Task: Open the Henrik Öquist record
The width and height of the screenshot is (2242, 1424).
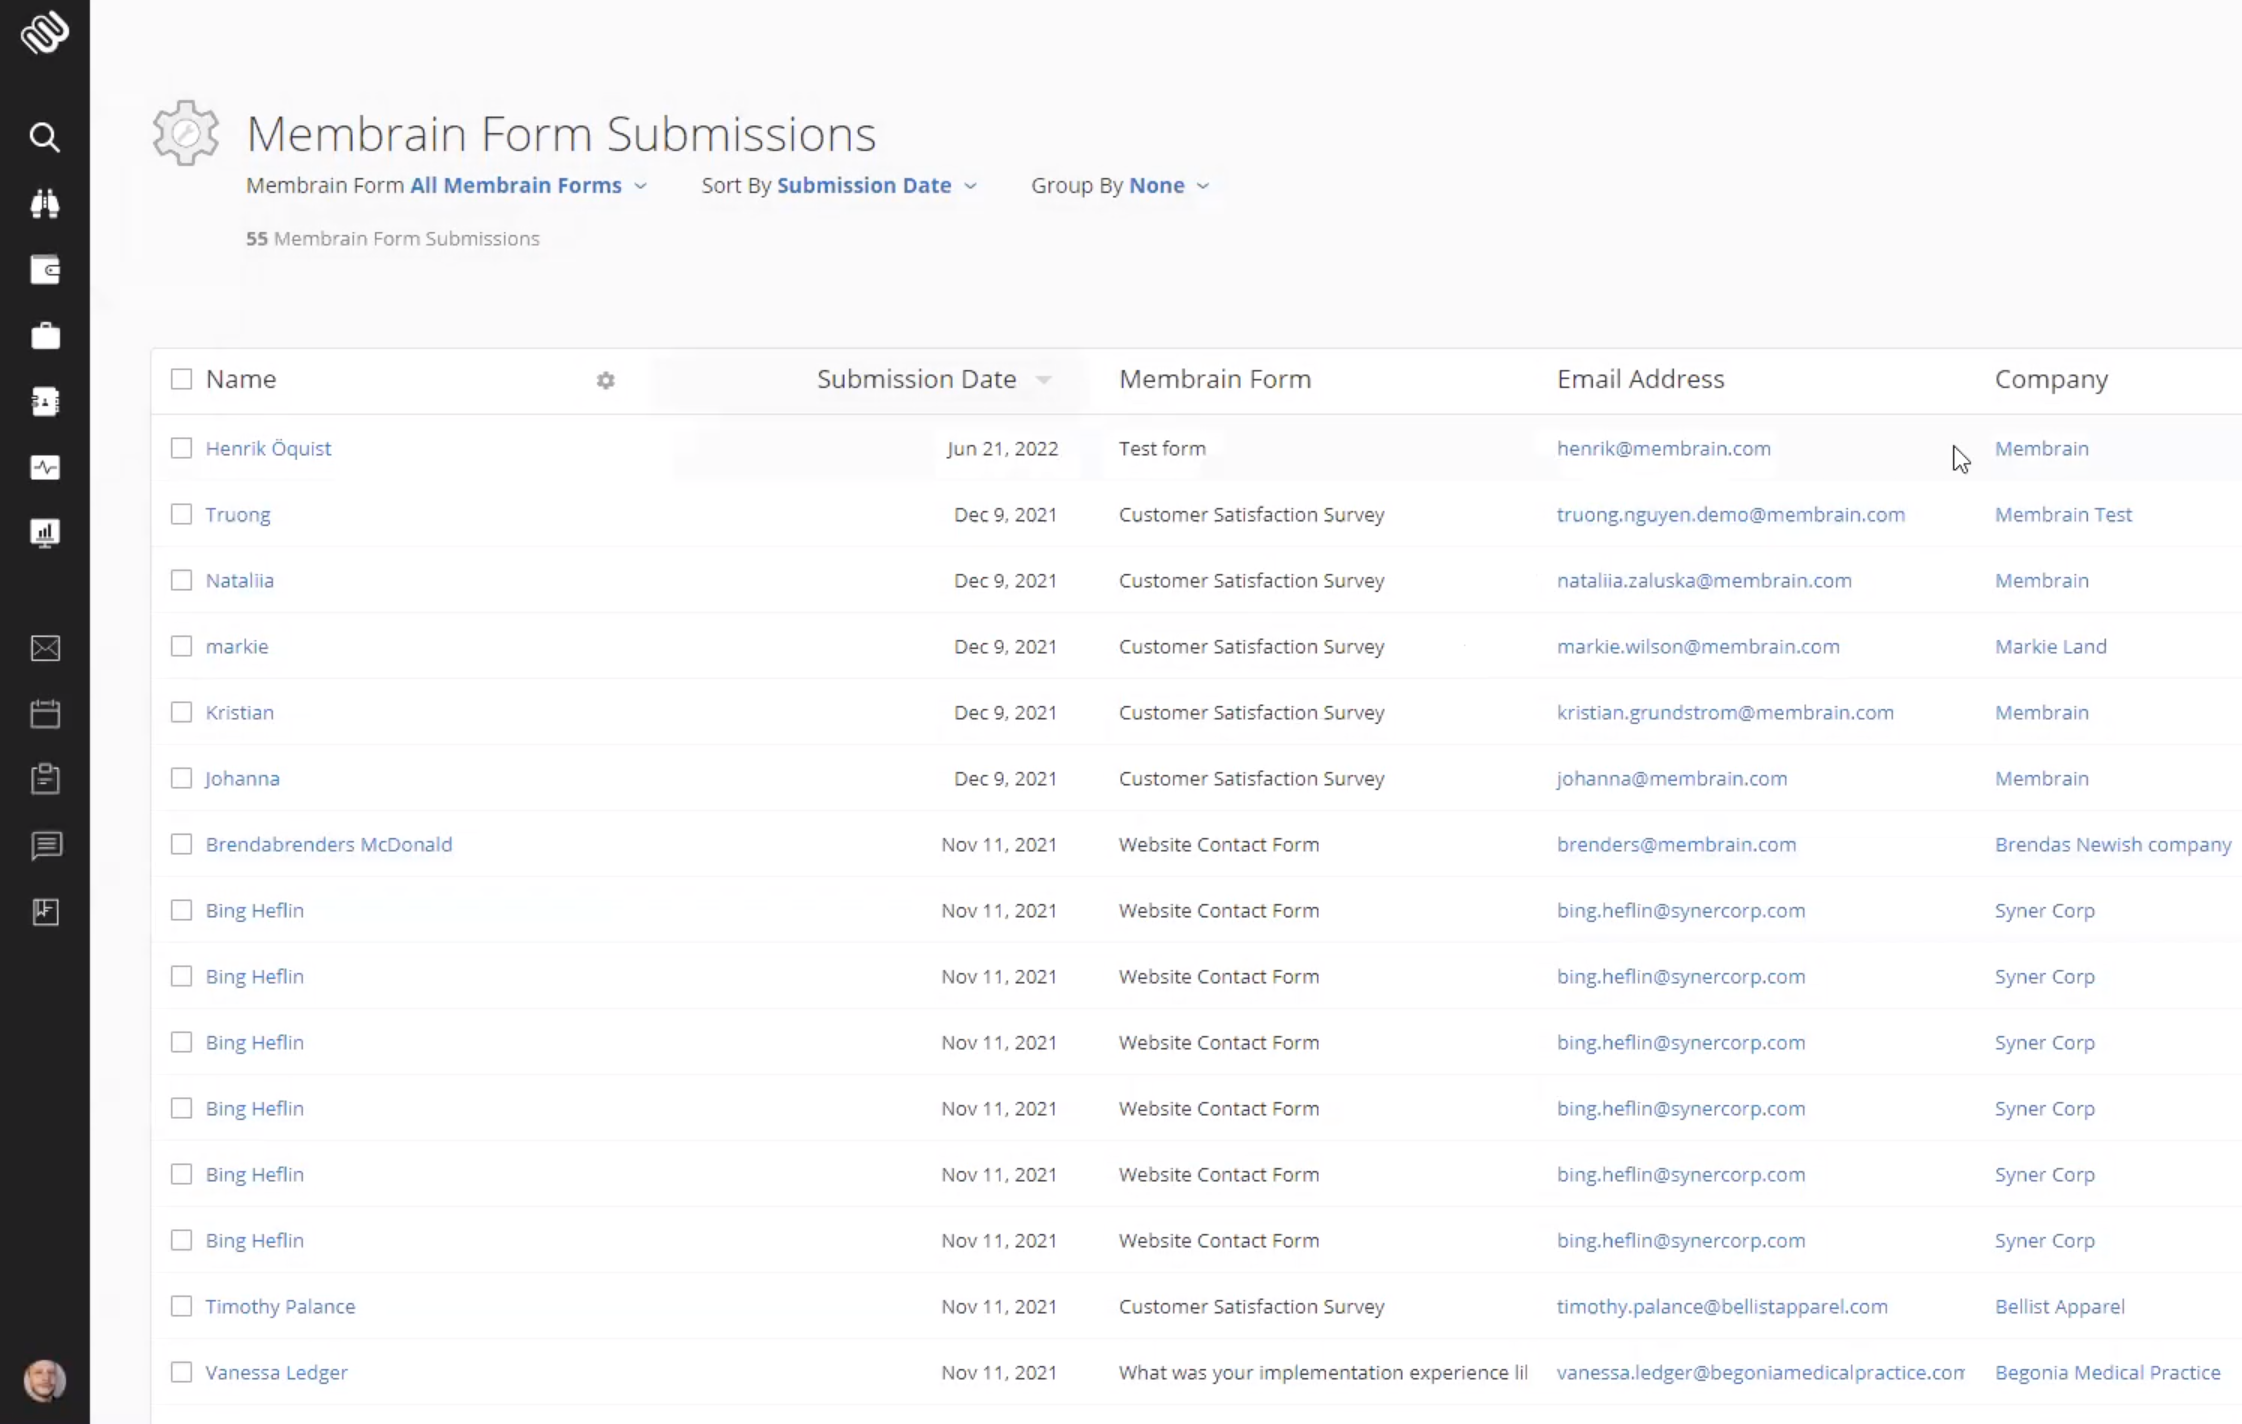Action: point(268,448)
